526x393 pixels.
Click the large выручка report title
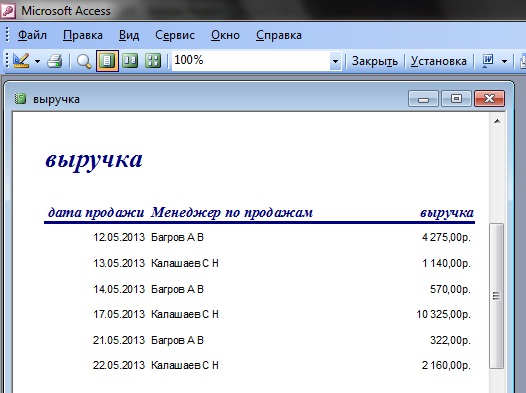click(94, 160)
